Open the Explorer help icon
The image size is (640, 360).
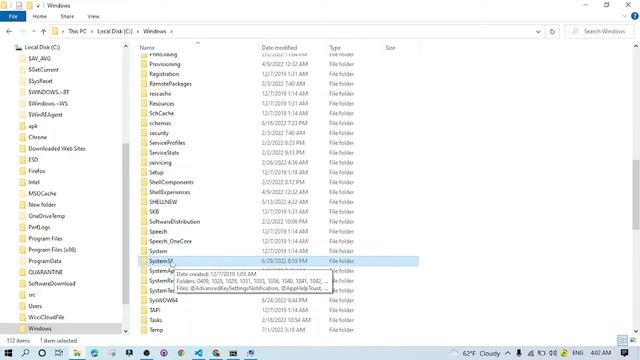coord(635,16)
